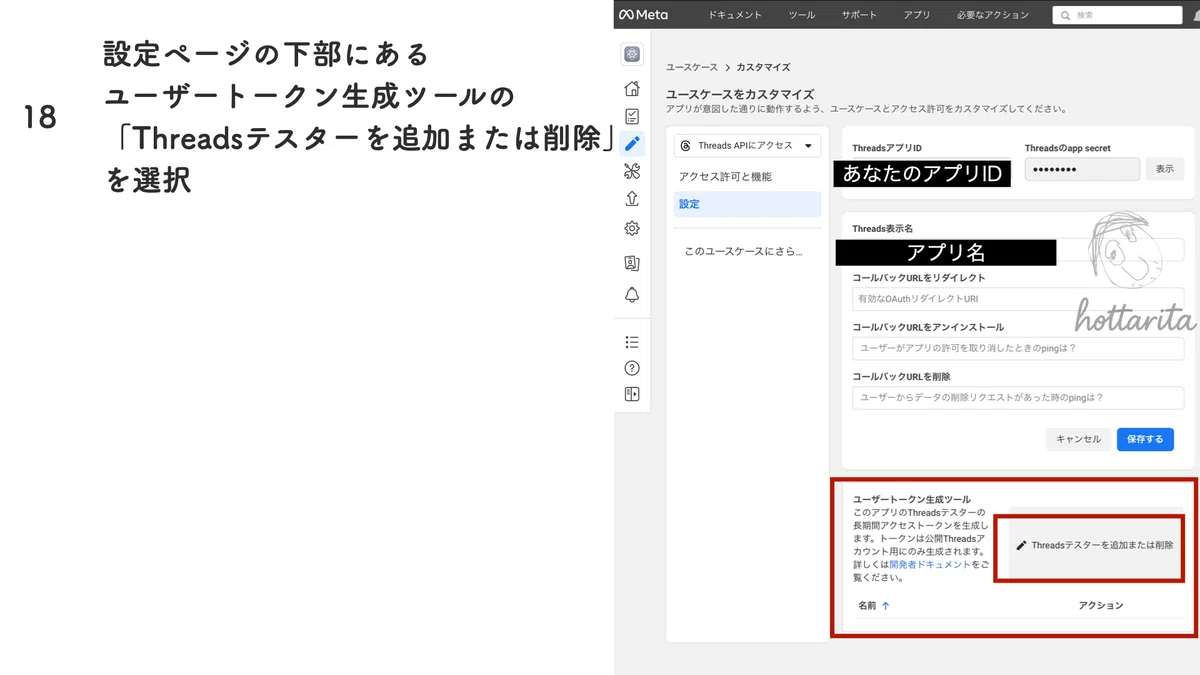This screenshot has width=1200, height=675.
Task: Click the Threads logo in use case selector
Action: 685,146
